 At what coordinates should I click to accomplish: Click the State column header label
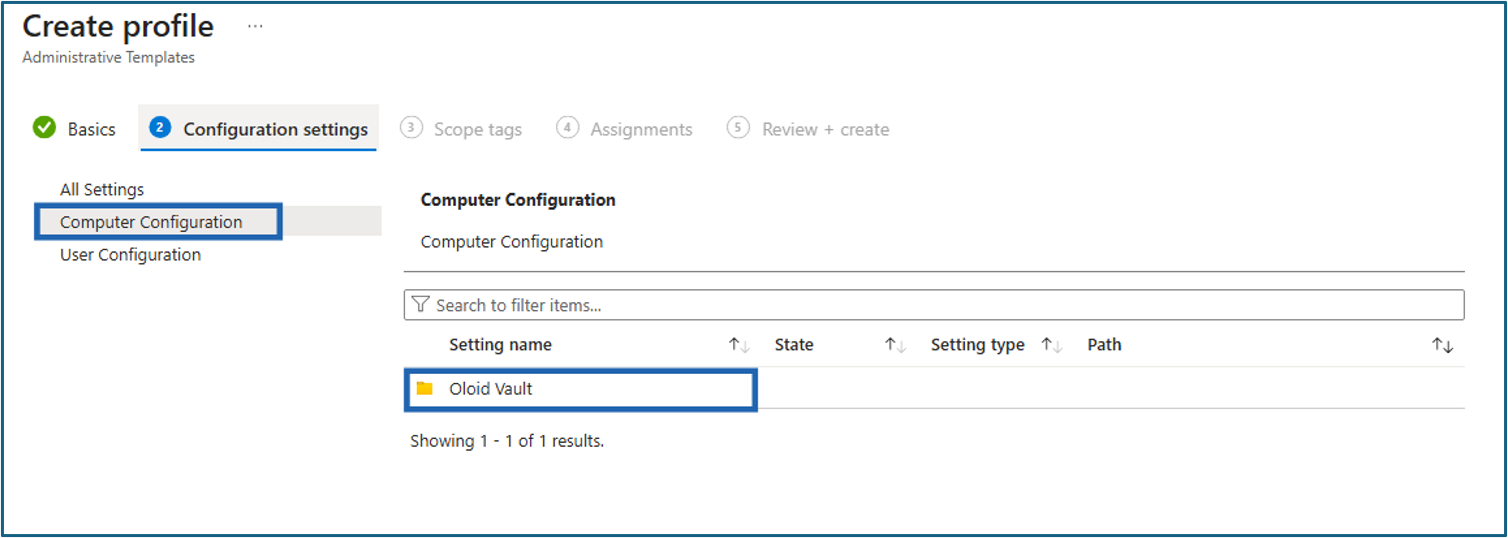point(794,345)
